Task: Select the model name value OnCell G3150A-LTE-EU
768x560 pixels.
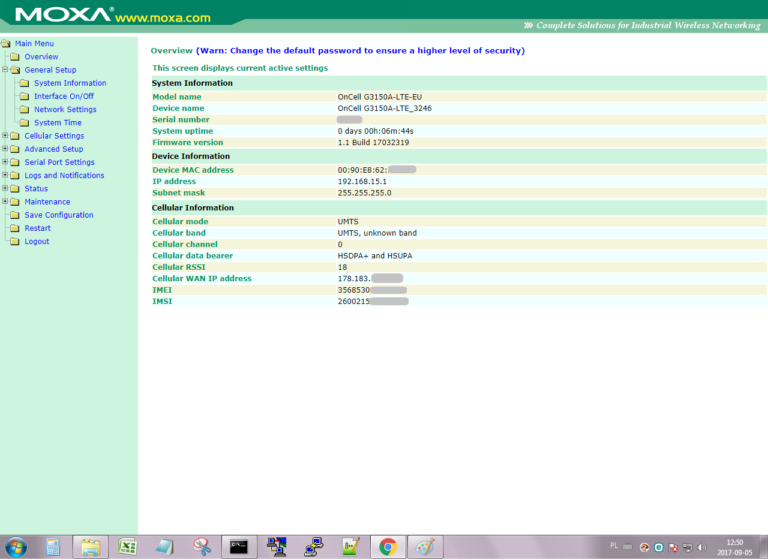Action: click(x=380, y=97)
